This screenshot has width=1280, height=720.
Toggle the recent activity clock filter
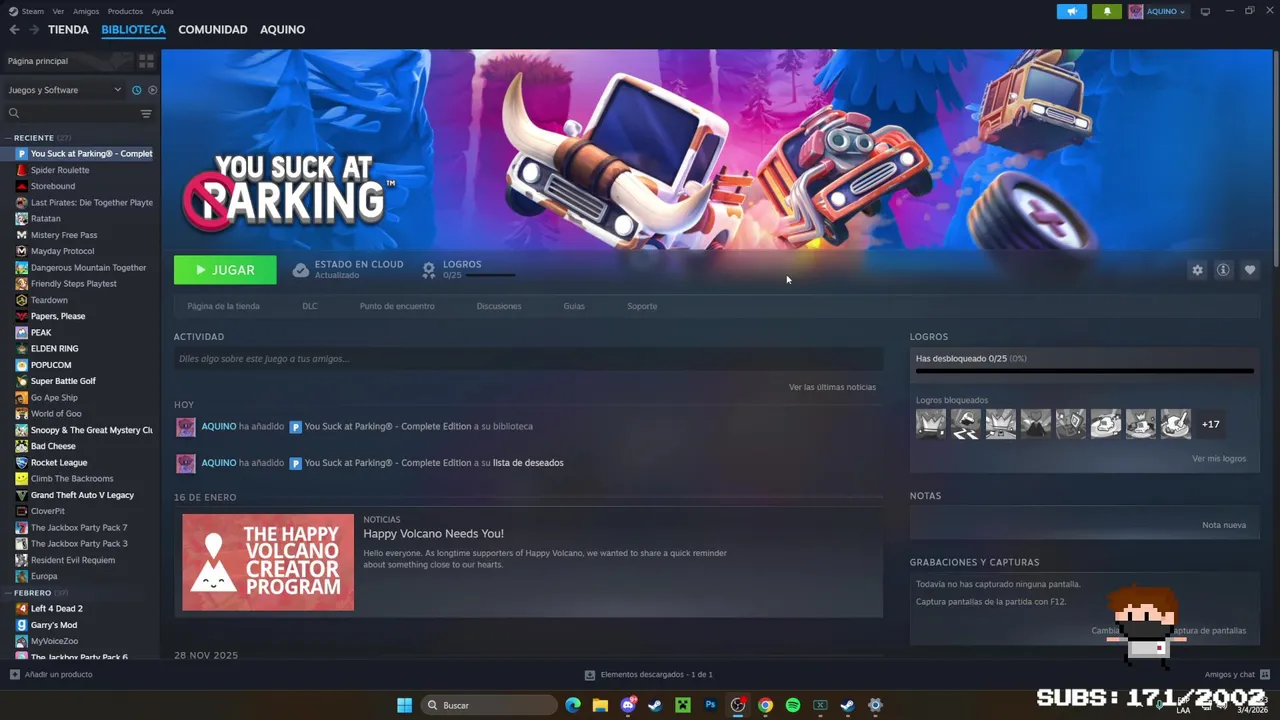(137, 90)
